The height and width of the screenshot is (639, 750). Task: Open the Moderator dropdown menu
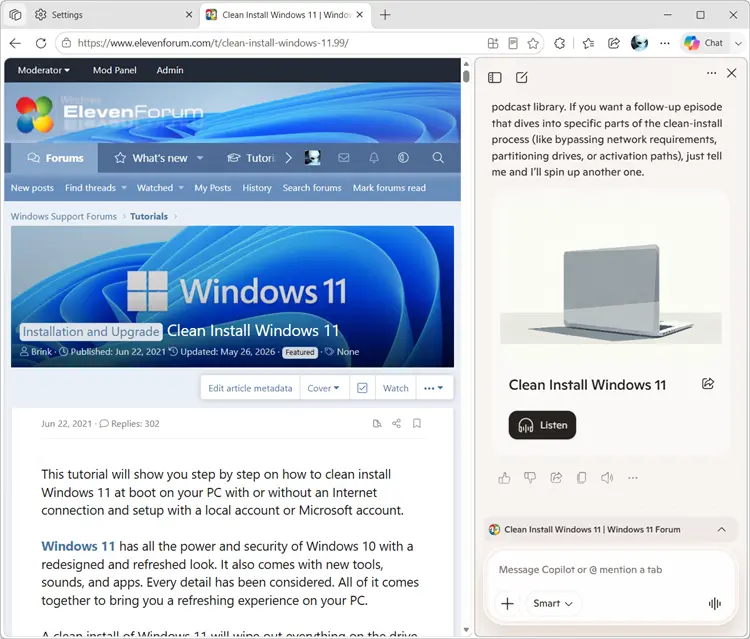pyautogui.click(x=44, y=70)
